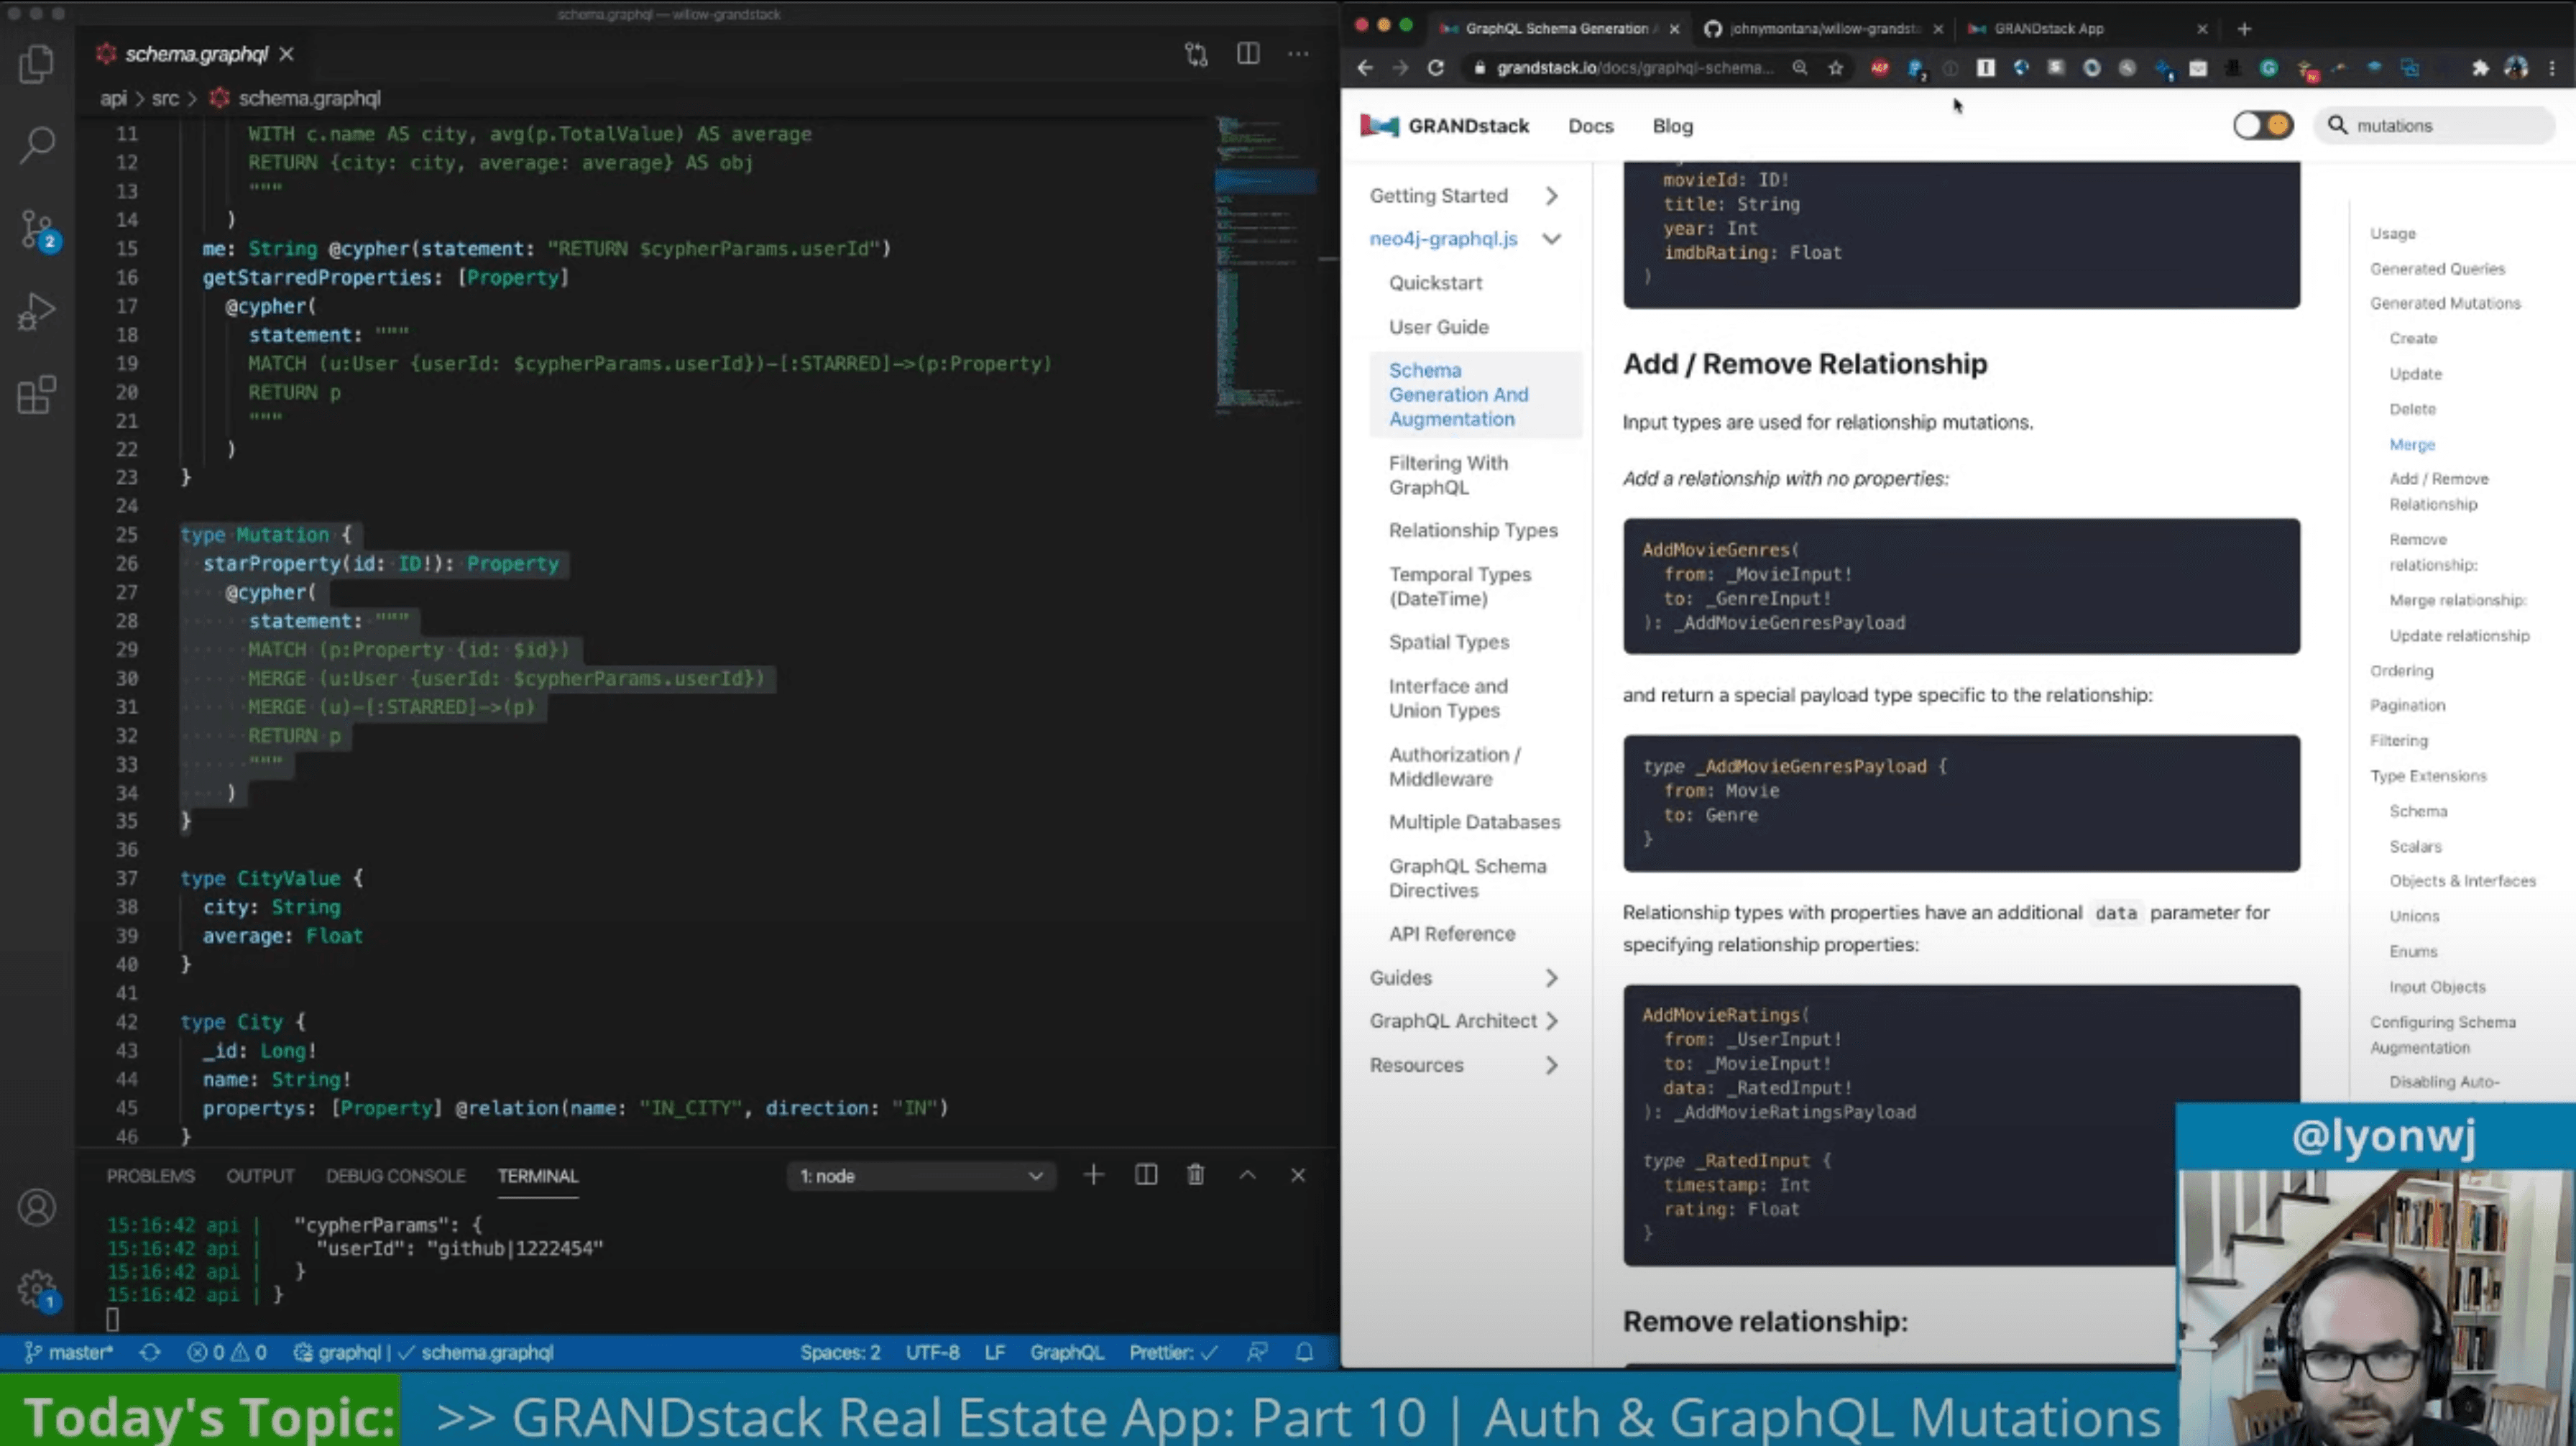Click the split editor right icon
Viewport: 2576px width, 1446px height.
click(x=1247, y=54)
